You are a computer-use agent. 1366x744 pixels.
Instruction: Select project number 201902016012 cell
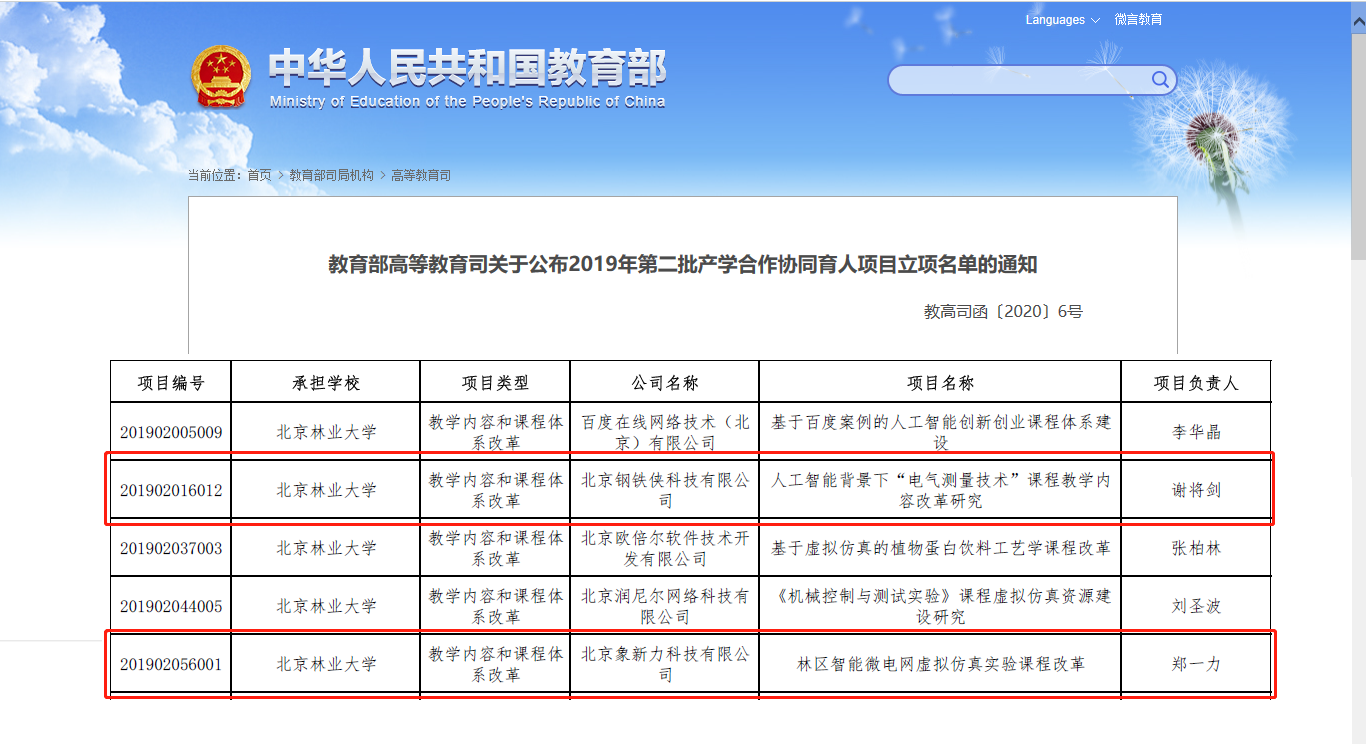(x=171, y=491)
